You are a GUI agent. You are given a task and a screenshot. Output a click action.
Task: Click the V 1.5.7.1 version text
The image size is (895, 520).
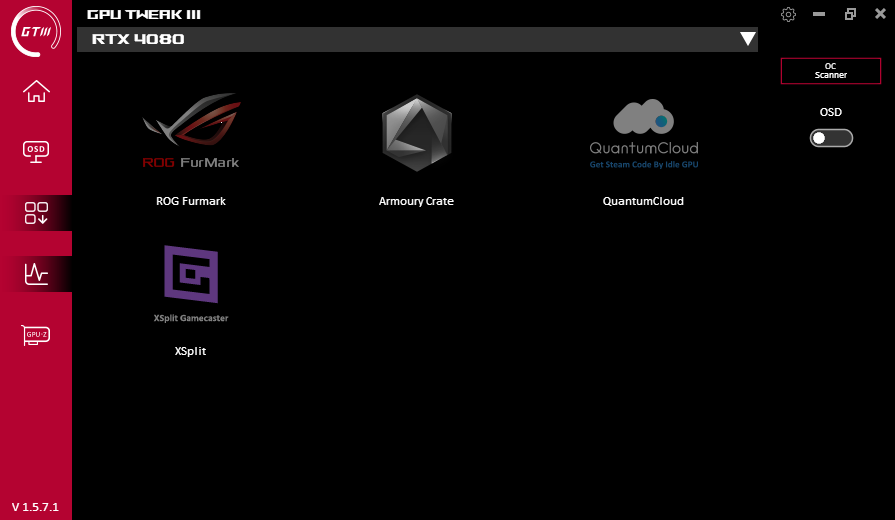[35, 507]
